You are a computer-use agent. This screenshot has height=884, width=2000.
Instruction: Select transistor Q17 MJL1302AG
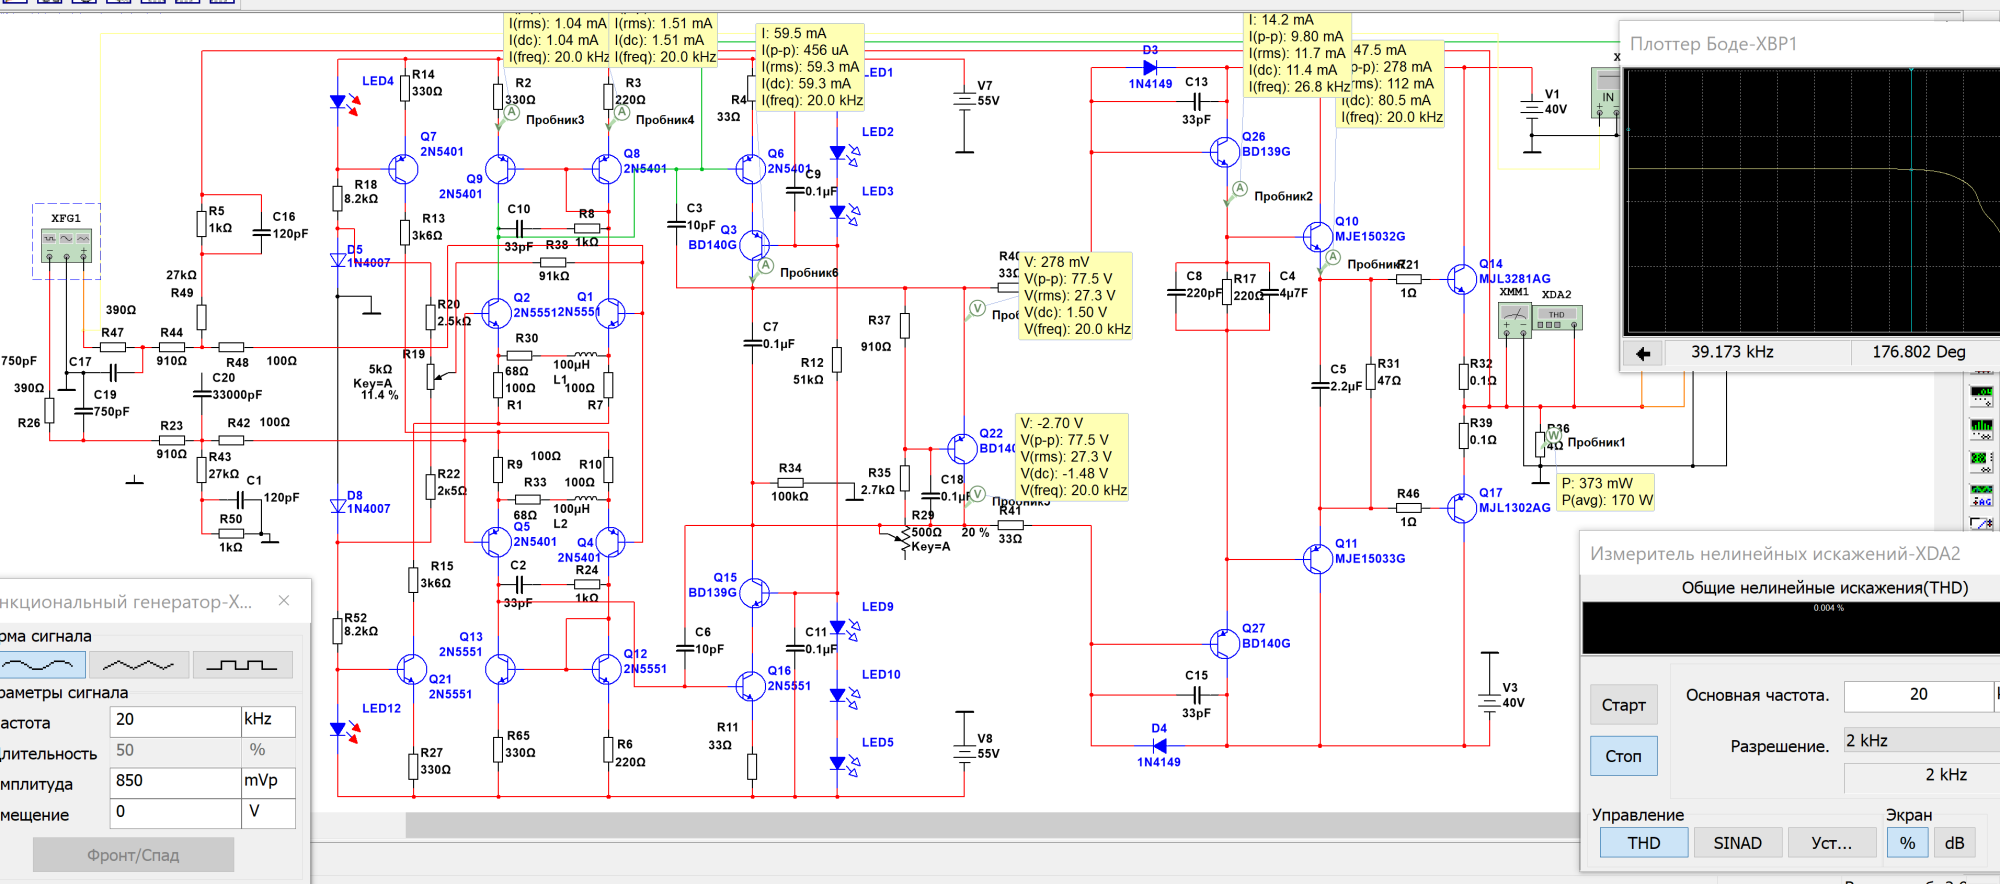1462,508
